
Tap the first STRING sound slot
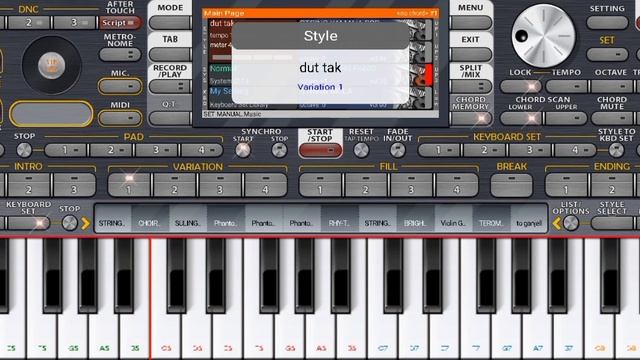coord(112,219)
